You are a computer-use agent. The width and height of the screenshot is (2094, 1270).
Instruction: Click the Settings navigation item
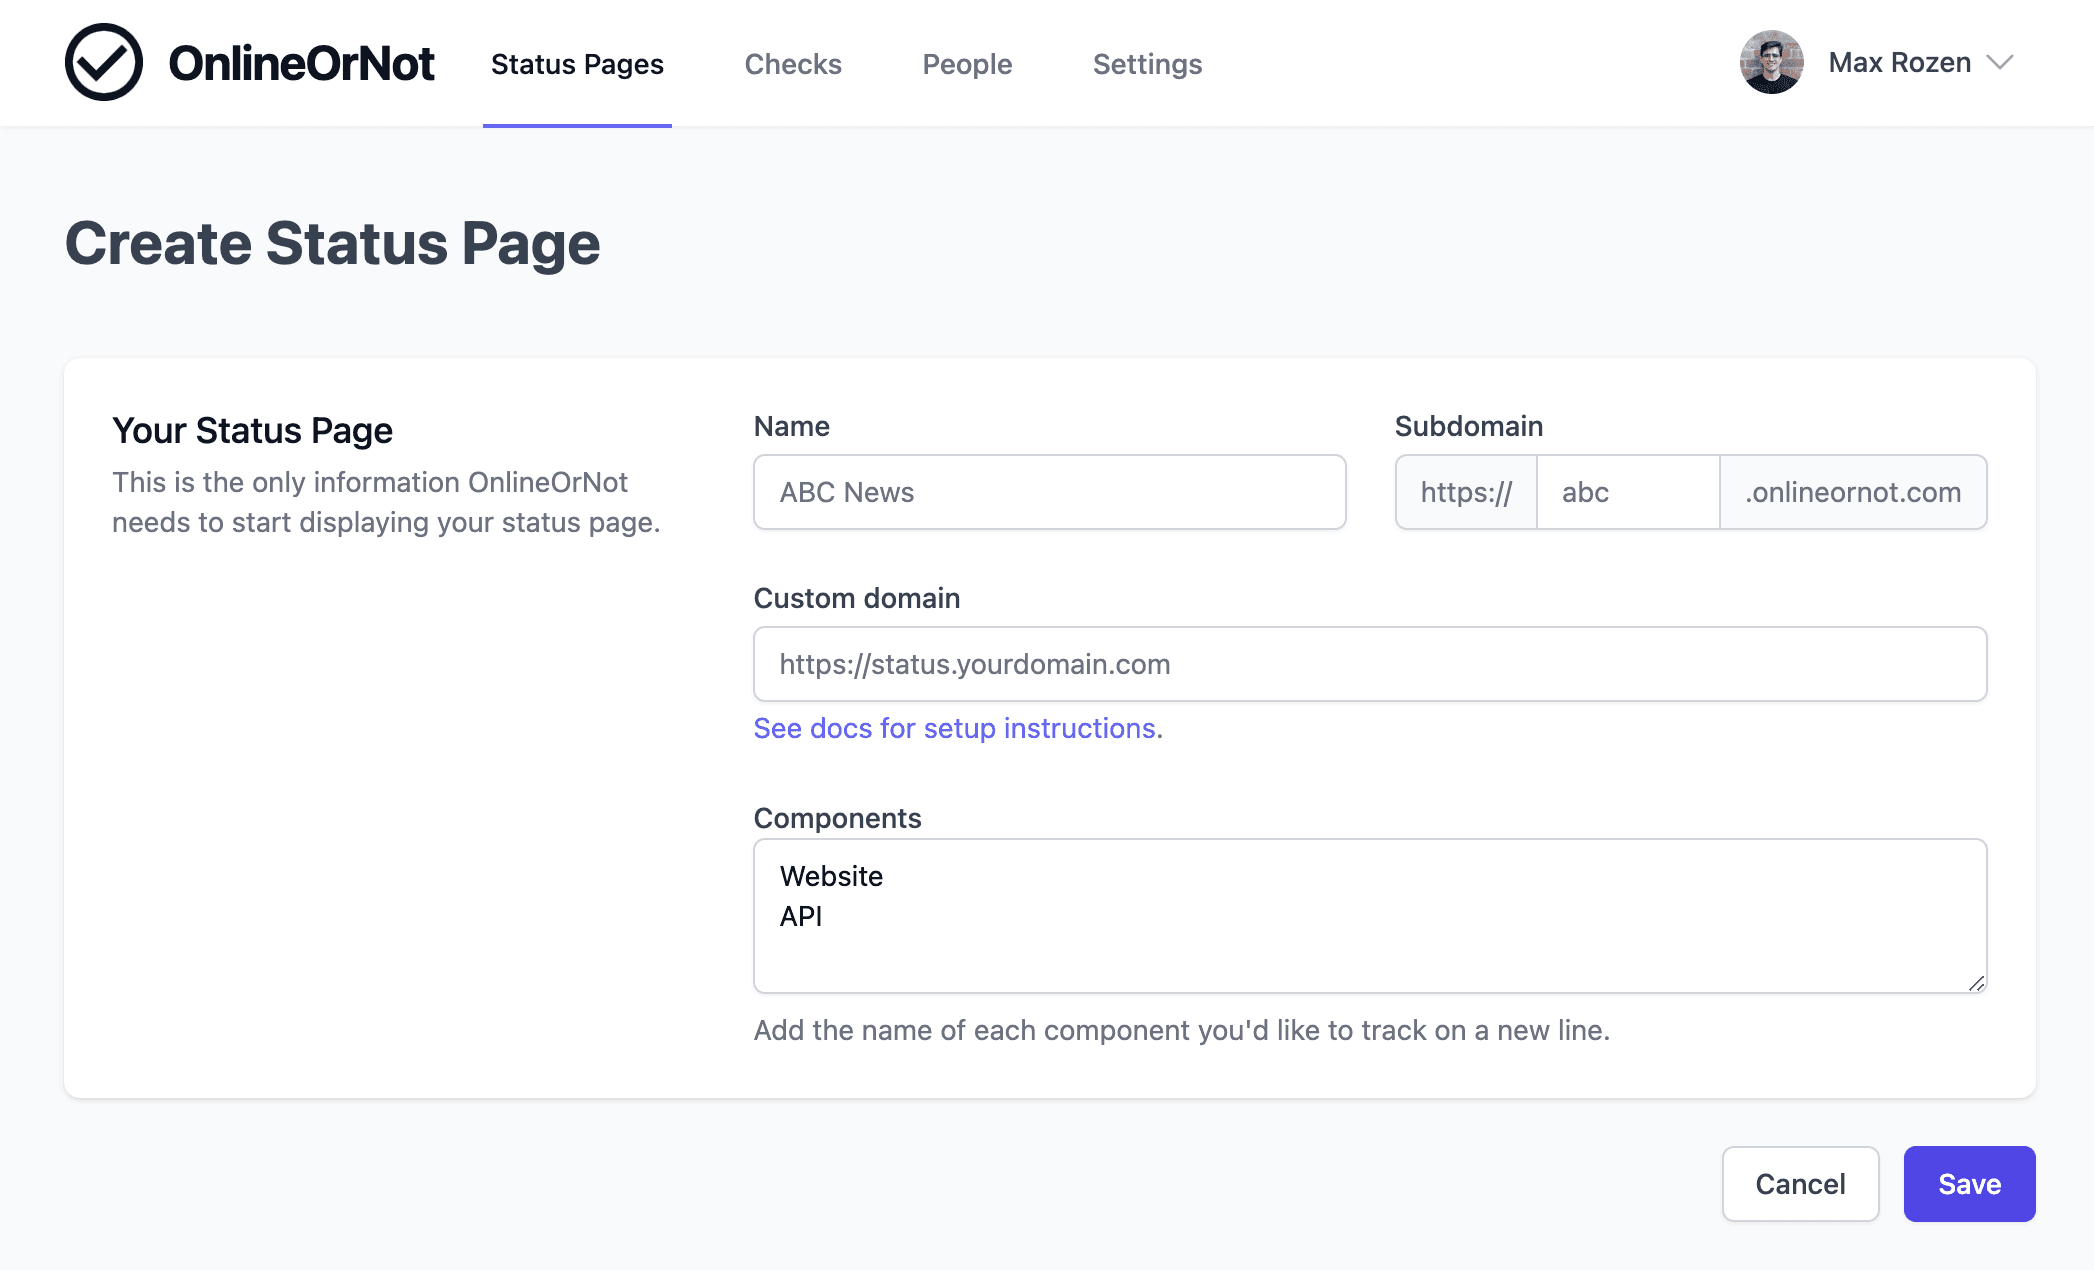[x=1147, y=63]
